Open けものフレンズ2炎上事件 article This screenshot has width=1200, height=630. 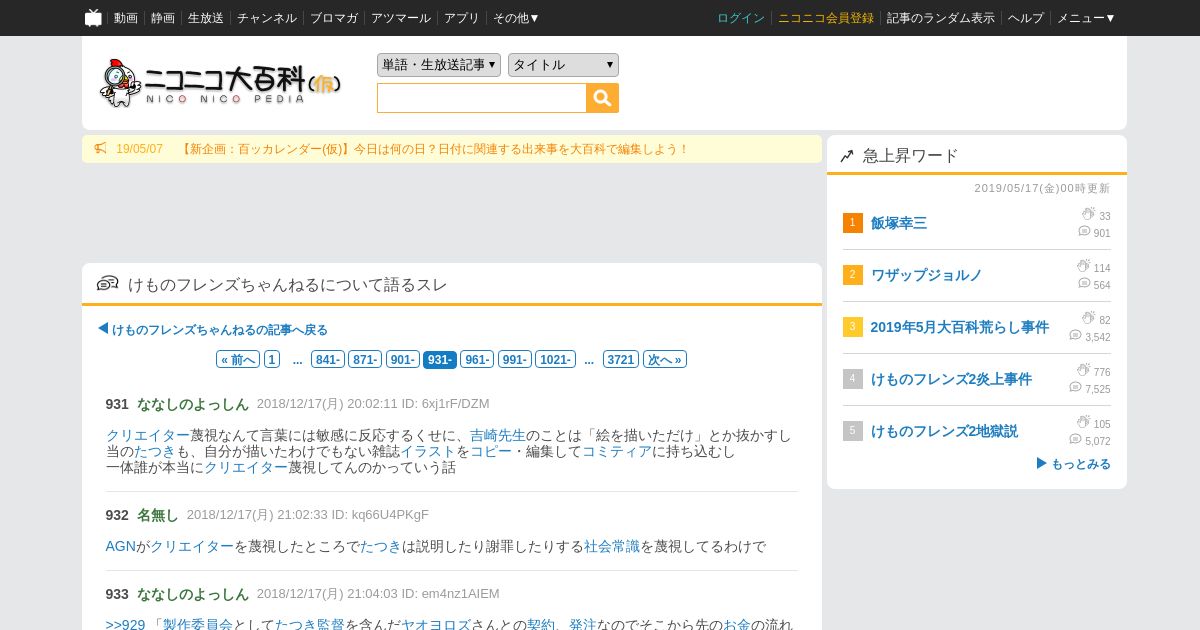[x=951, y=379]
